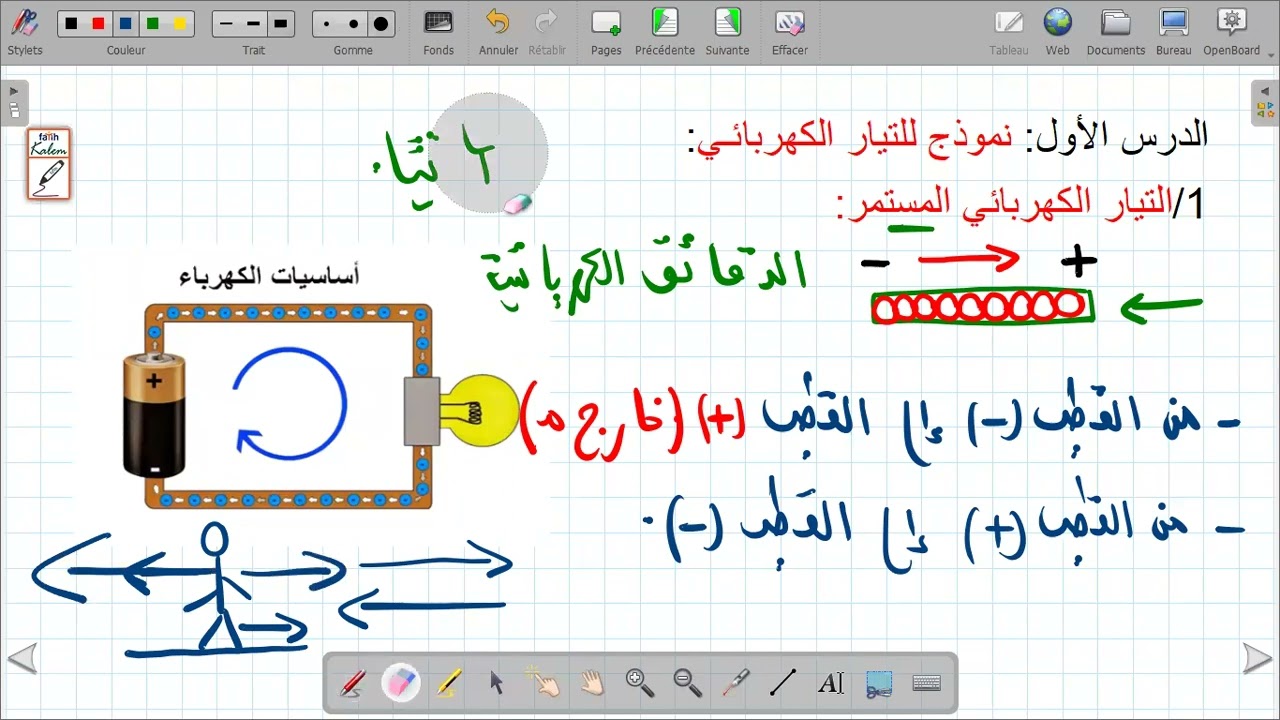Click the image caption 'أساسيات الكهرباء'
Screen dimensions: 1280x720
270,275
